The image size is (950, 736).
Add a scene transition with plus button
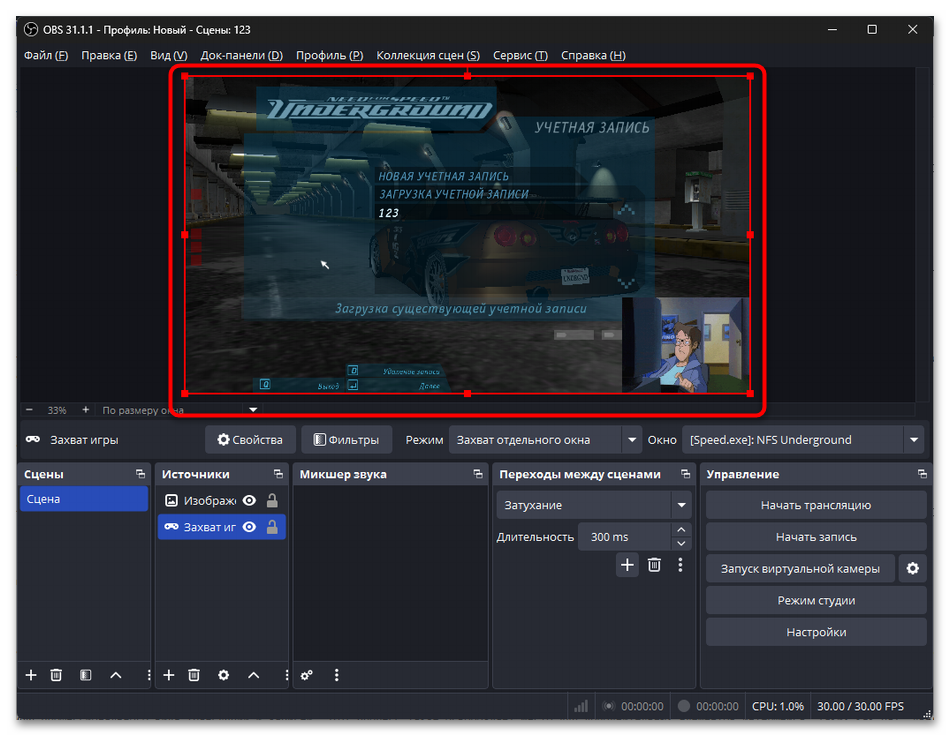[x=627, y=565]
